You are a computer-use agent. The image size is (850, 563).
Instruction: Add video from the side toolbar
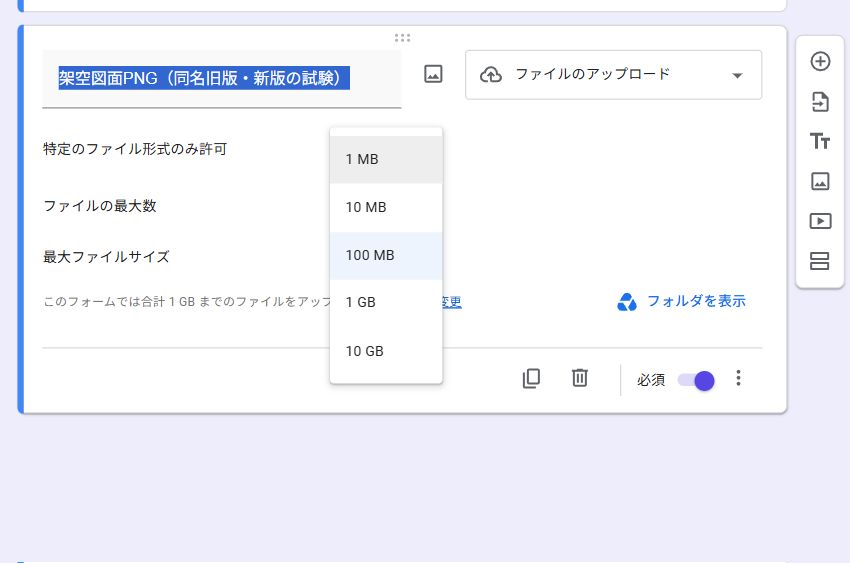[x=820, y=221]
